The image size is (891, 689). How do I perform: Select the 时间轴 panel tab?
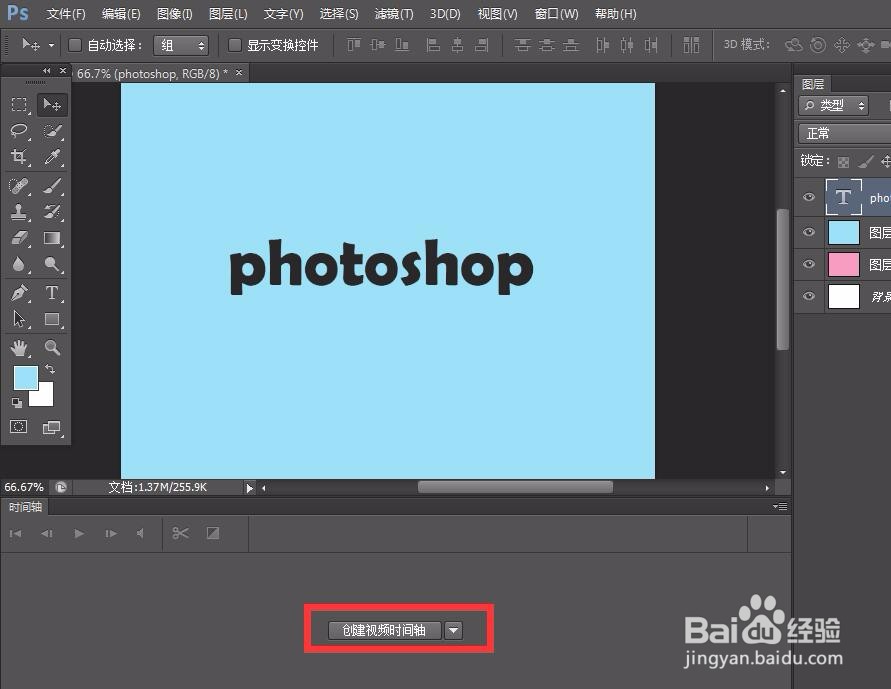tap(25, 507)
